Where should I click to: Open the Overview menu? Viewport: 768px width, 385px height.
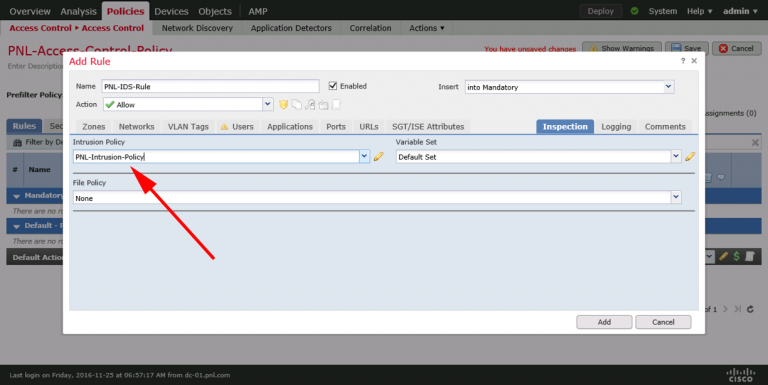(30, 11)
